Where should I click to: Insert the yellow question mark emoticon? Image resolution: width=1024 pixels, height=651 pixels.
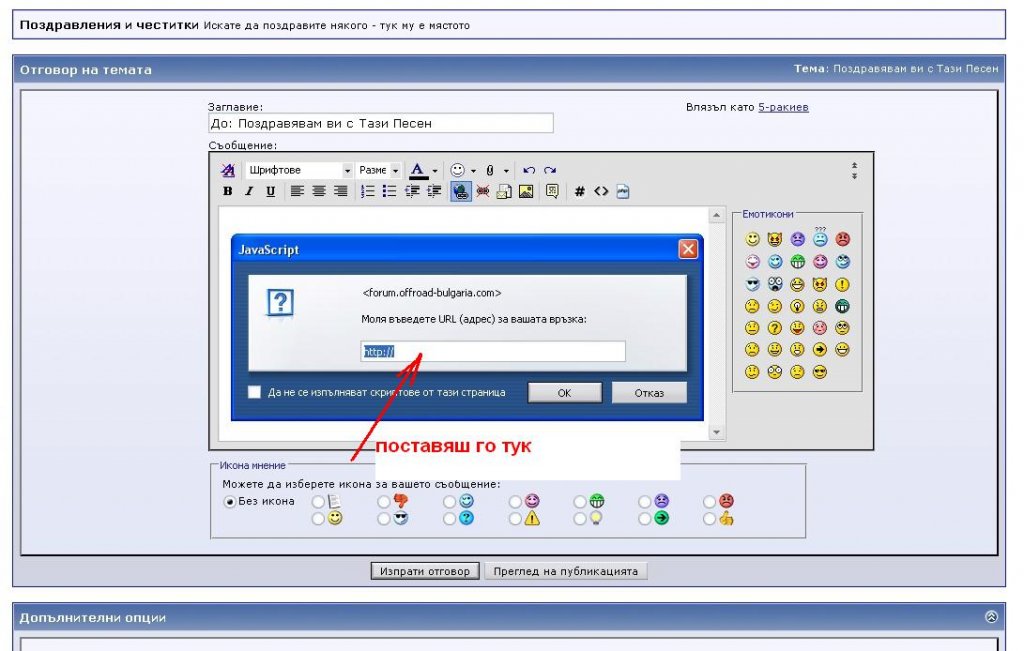click(775, 328)
